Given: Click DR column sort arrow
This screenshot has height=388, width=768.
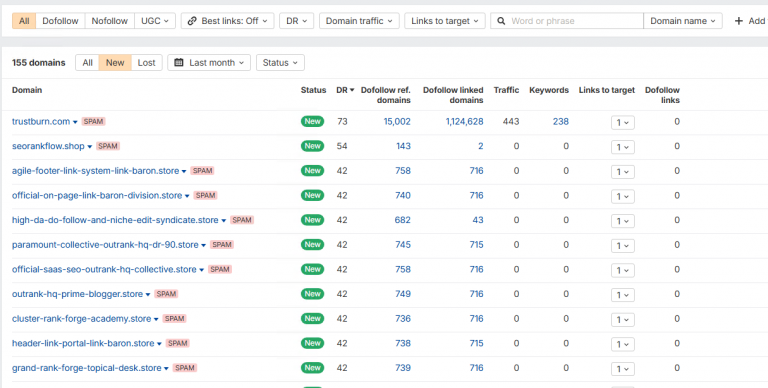Looking at the screenshot, I should point(352,90).
